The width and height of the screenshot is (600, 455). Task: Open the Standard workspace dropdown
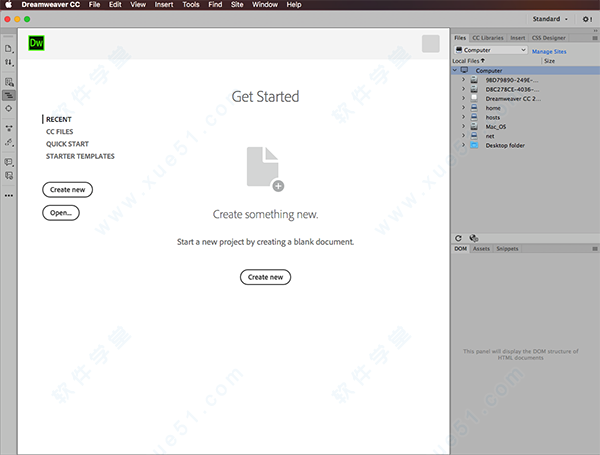[550, 19]
